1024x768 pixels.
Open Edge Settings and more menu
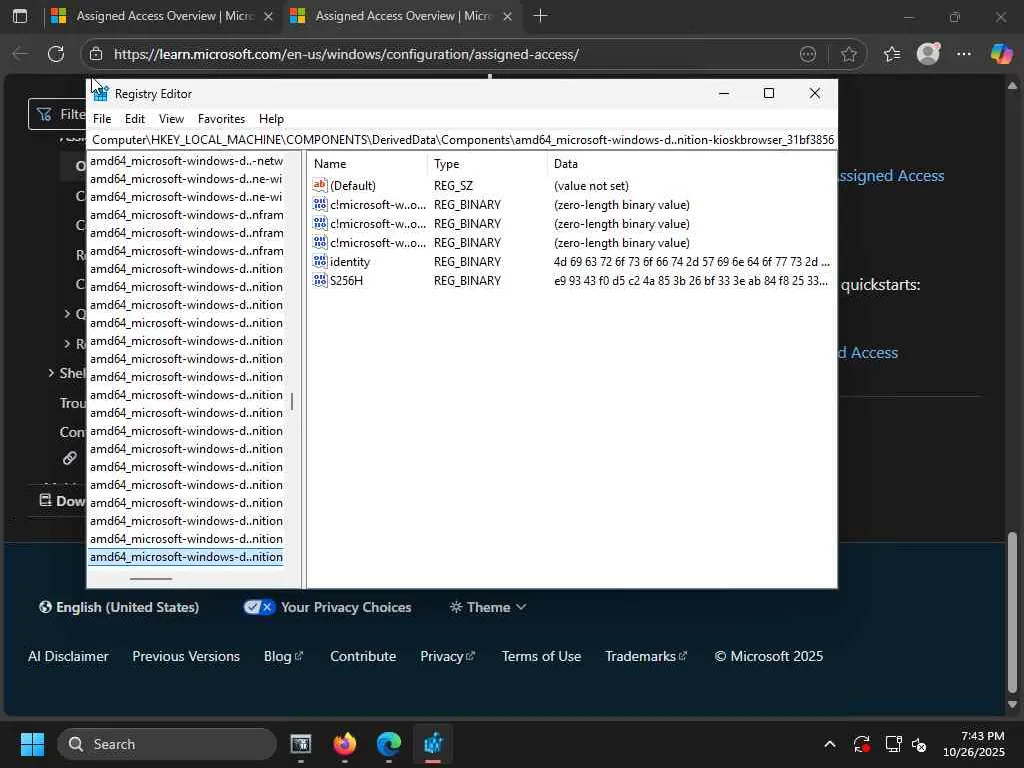(x=963, y=54)
